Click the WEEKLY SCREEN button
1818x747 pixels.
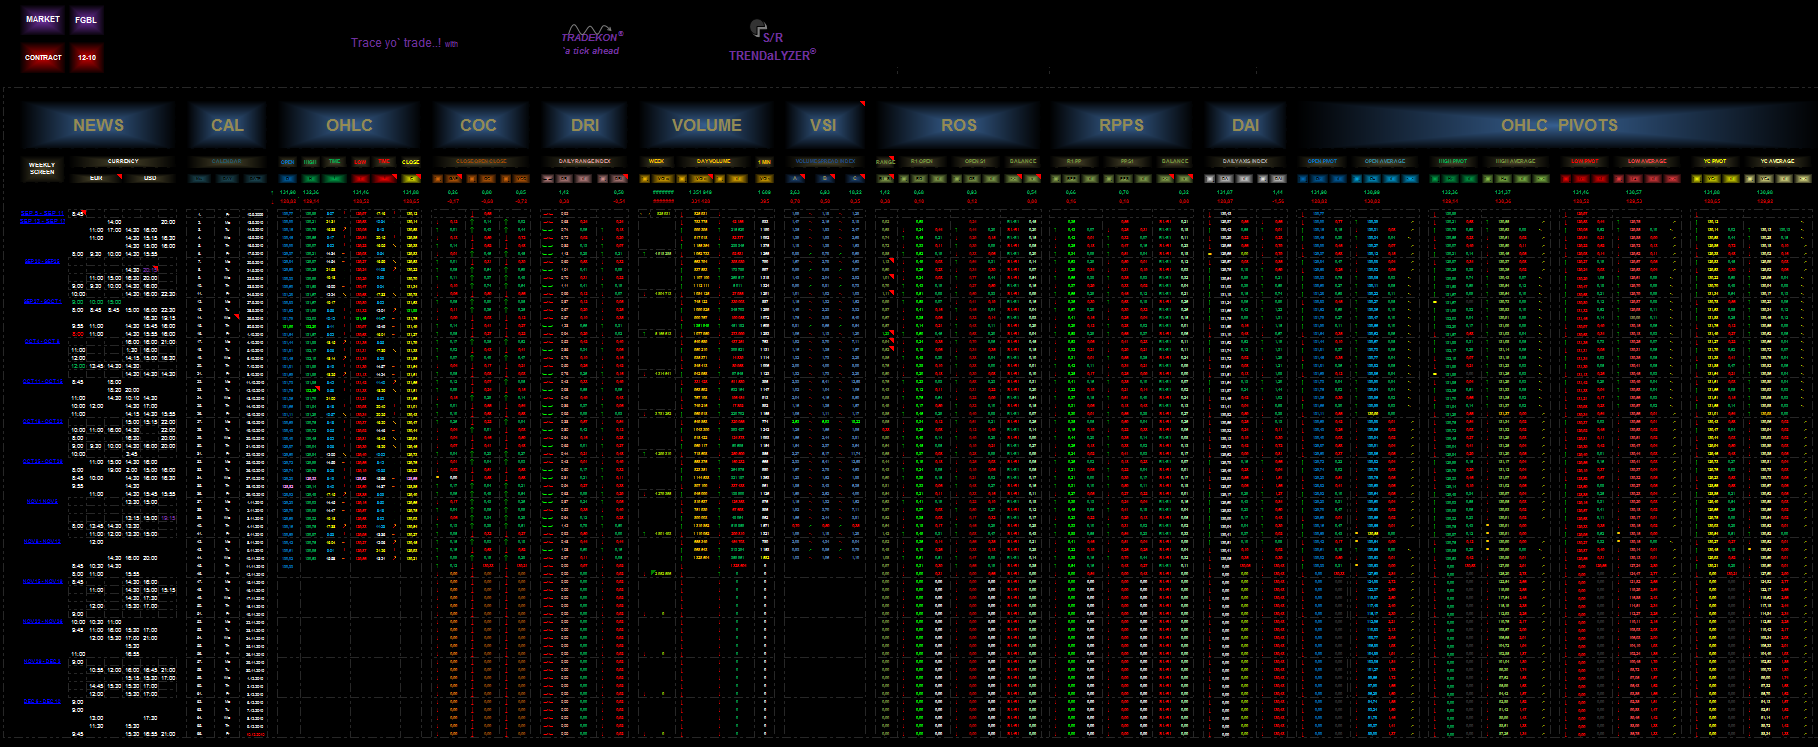pyautogui.click(x=42, y=168)
